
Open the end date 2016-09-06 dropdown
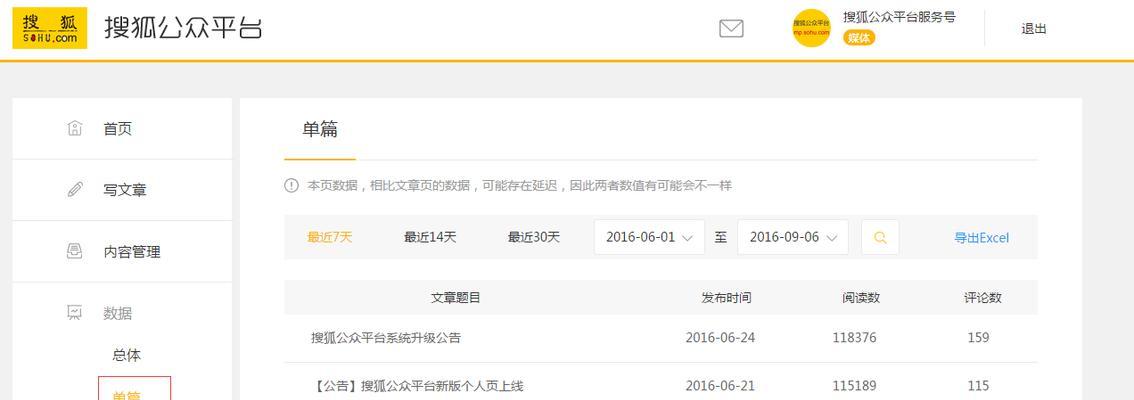(x=793, y=237)
